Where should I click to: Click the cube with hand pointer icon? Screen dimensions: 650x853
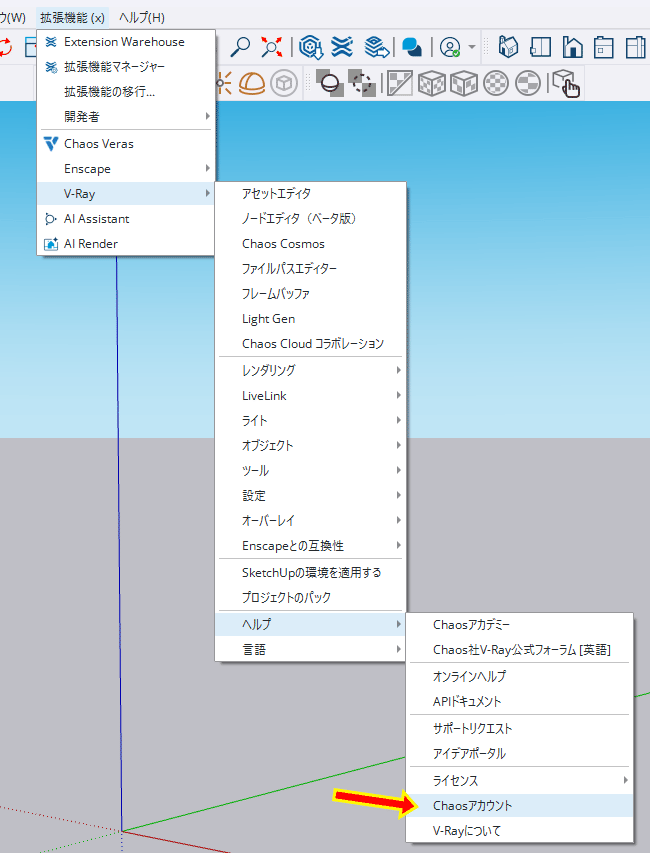(x=566, y=84)
